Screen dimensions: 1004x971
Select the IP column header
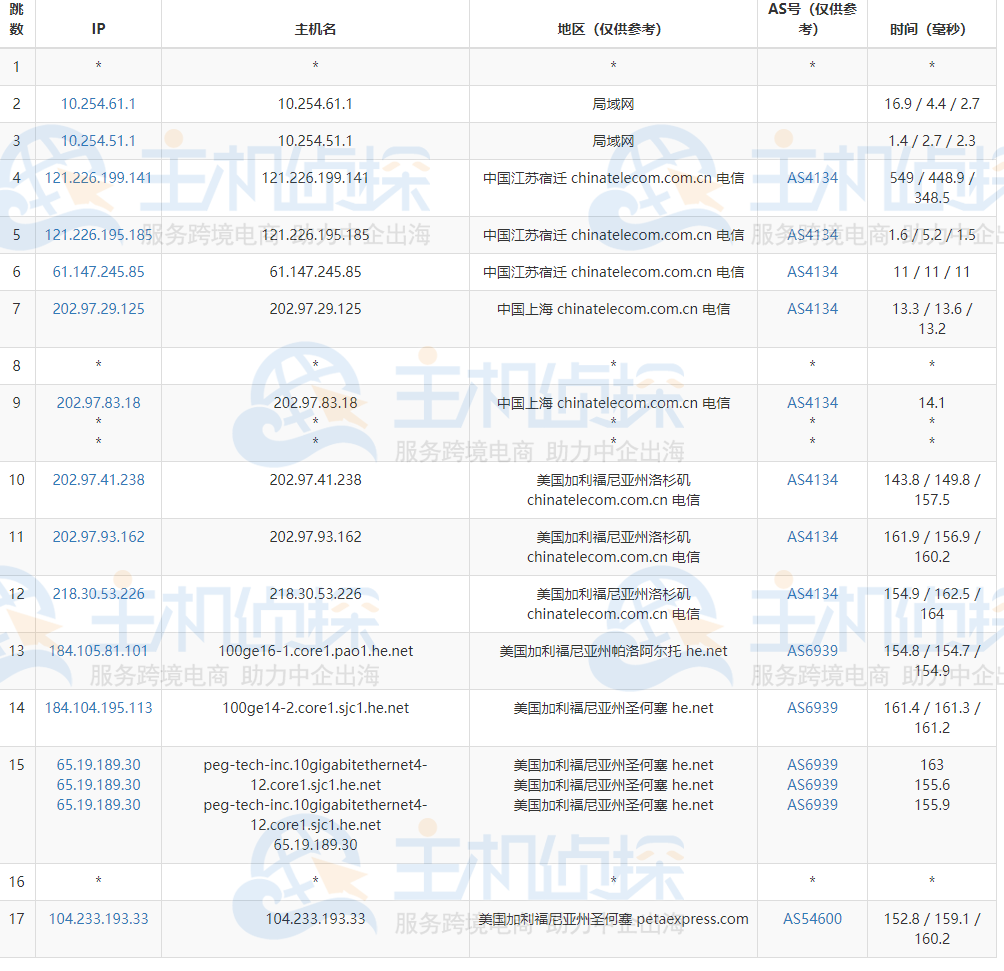click(x=97, y=29)
